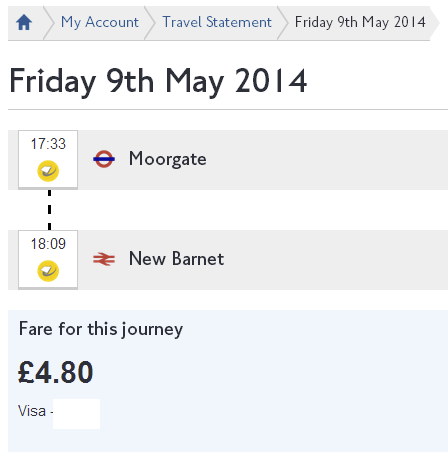448x466 pixels.
Task: Select the 17:33 touch-in time box
Action: [48, 159]
